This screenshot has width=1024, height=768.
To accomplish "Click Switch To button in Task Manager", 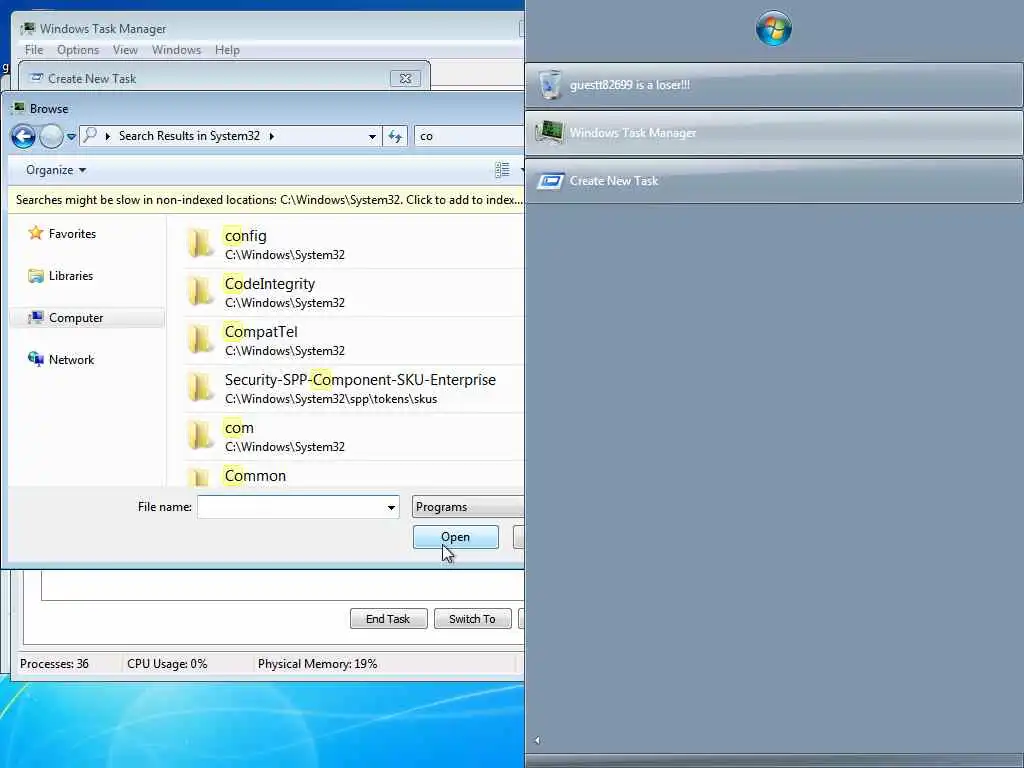I will coord(472,618).
